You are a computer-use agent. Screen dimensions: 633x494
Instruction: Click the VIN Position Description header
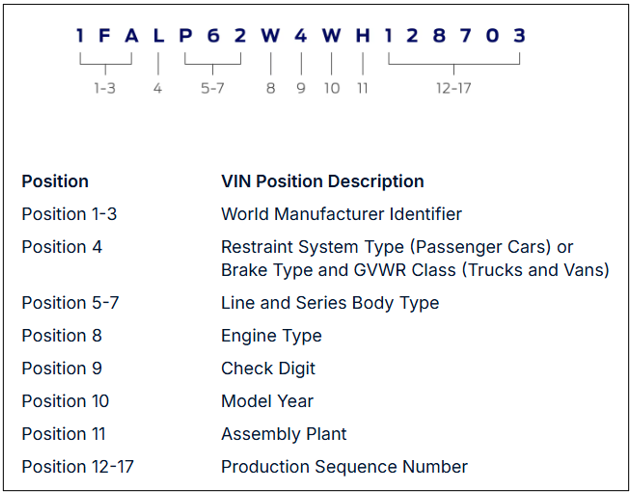coord(322,181)
